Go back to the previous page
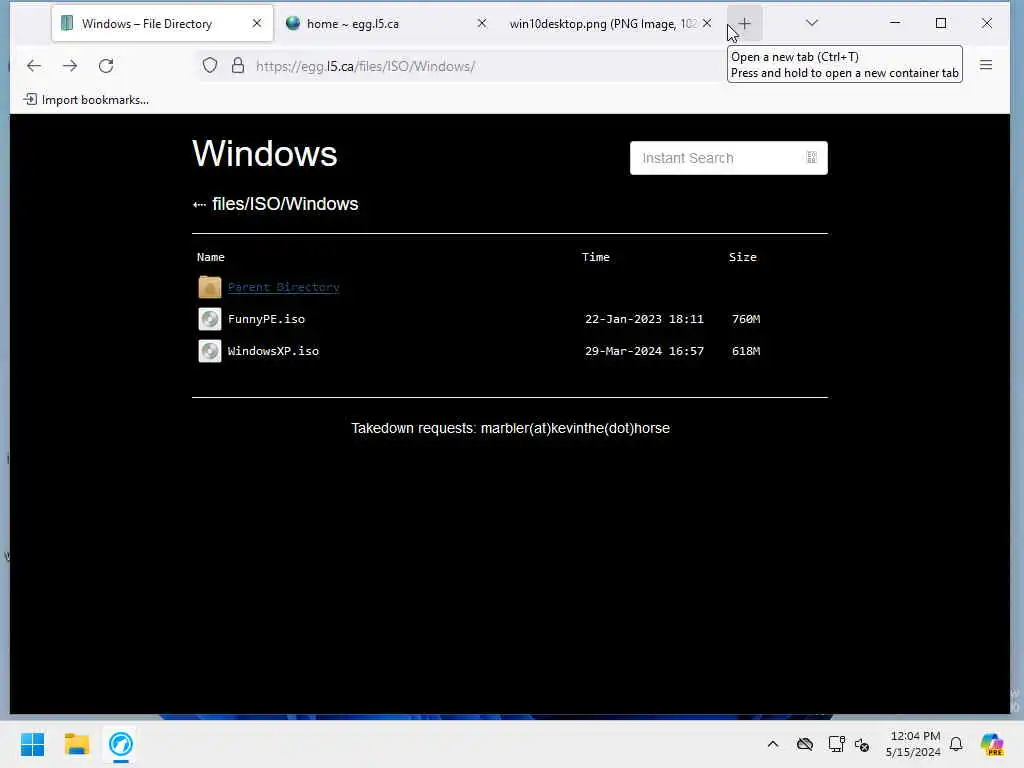This screenshot has height=768, width=1024. pyautogui.click(x=34, y=66)
